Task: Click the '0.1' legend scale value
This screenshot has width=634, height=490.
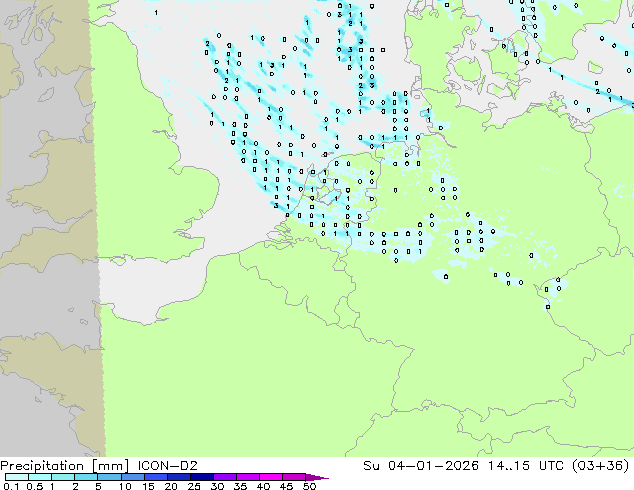Action: pyautogui.click(x=11, y=486)
